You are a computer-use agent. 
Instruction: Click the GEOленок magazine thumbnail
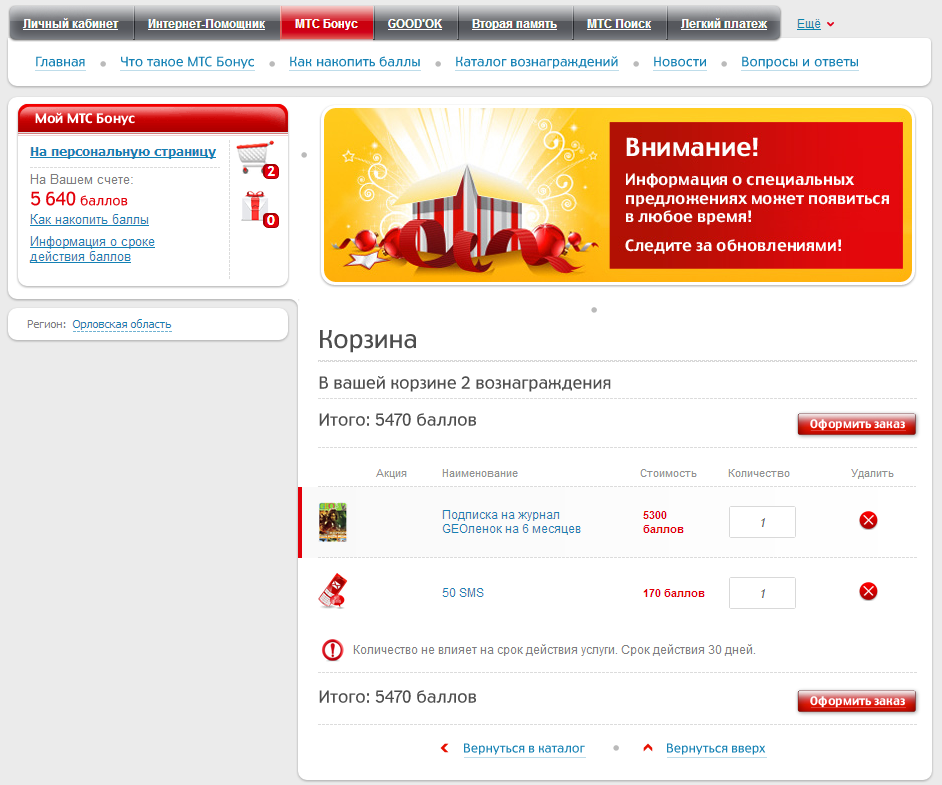coord(332,522)
